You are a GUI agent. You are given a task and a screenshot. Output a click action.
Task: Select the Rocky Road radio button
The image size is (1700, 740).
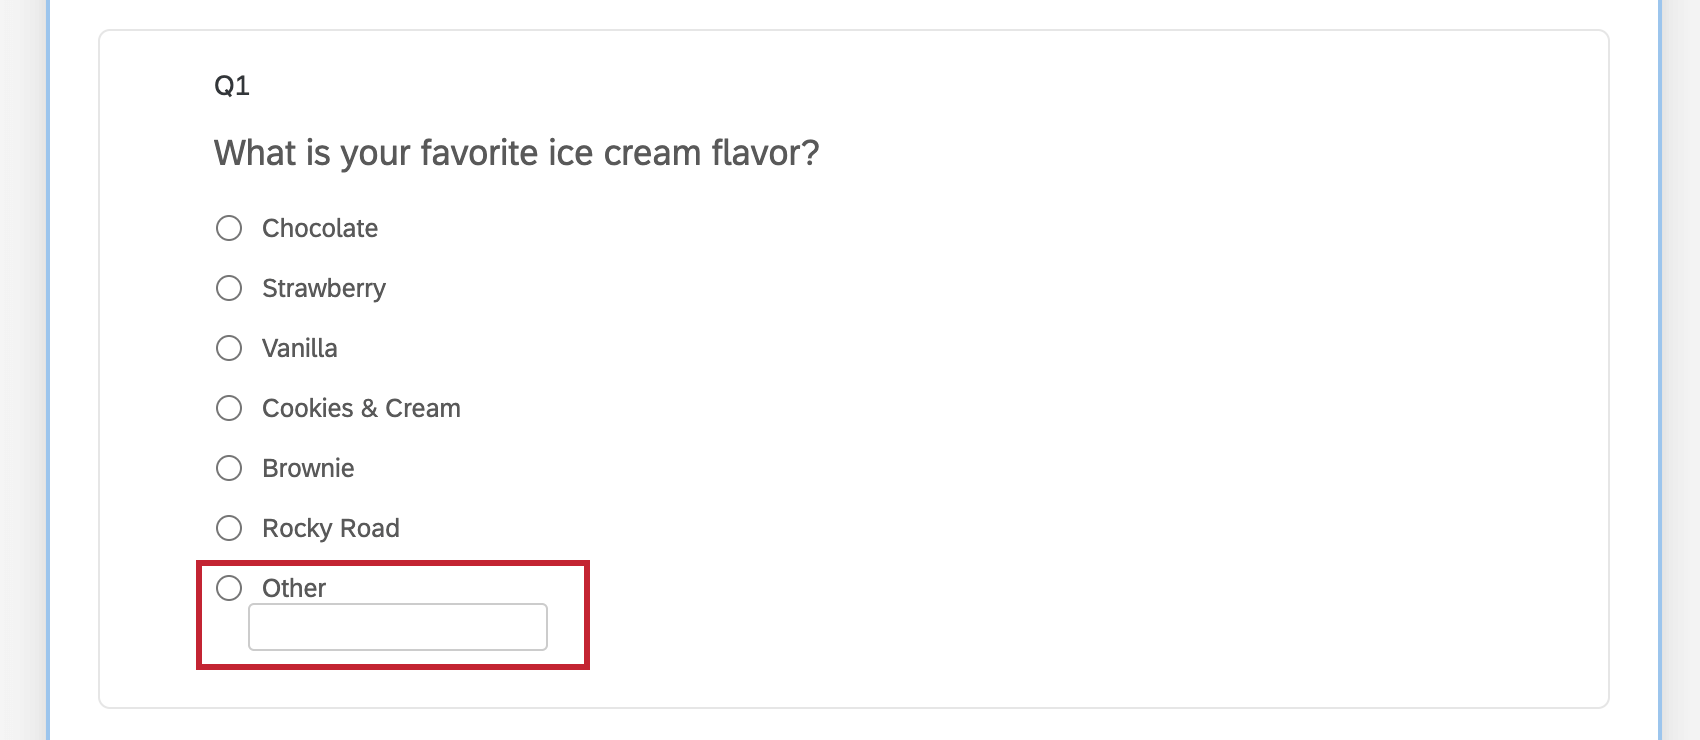click(x=229, y=528)
